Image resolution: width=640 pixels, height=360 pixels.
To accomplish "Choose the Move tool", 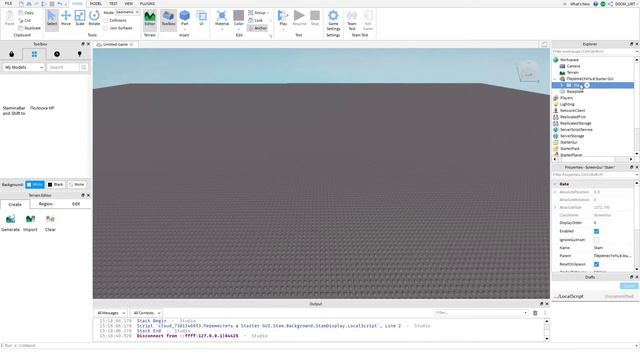I will pyautogui.click(x=66, y=18).
